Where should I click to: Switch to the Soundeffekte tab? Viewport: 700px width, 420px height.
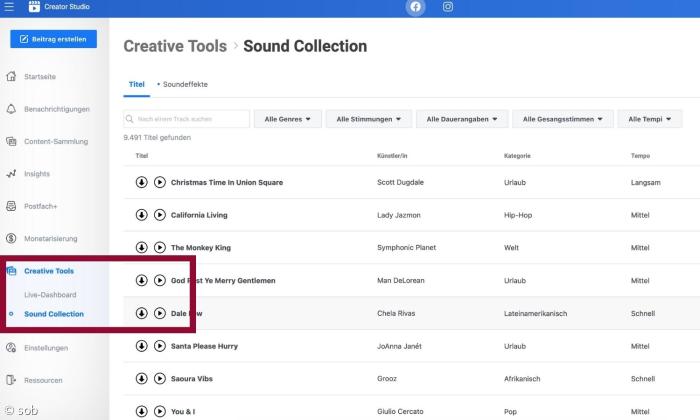(185, 84)
